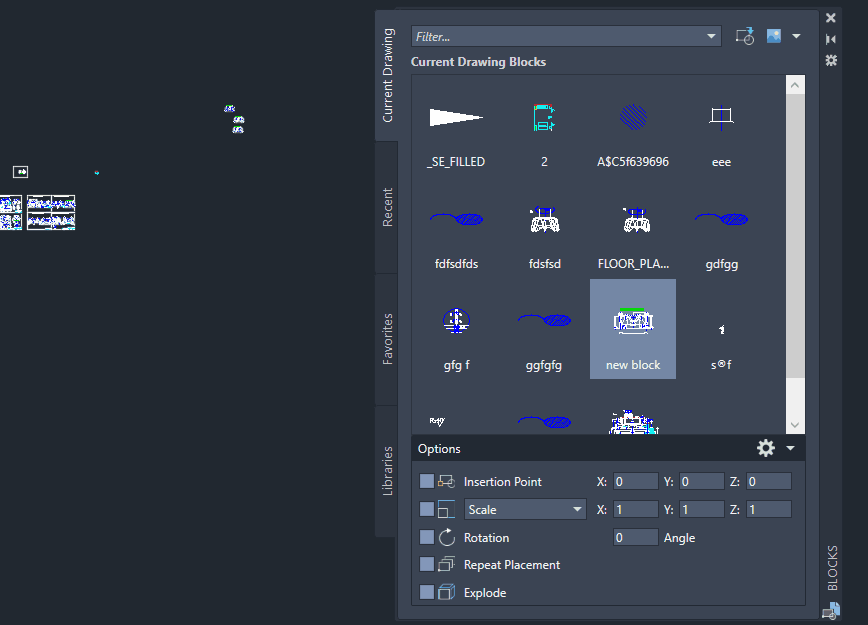Open the Libraries tab
The width and height of the screenshot is (868, 625).
[x=388, y=470]
